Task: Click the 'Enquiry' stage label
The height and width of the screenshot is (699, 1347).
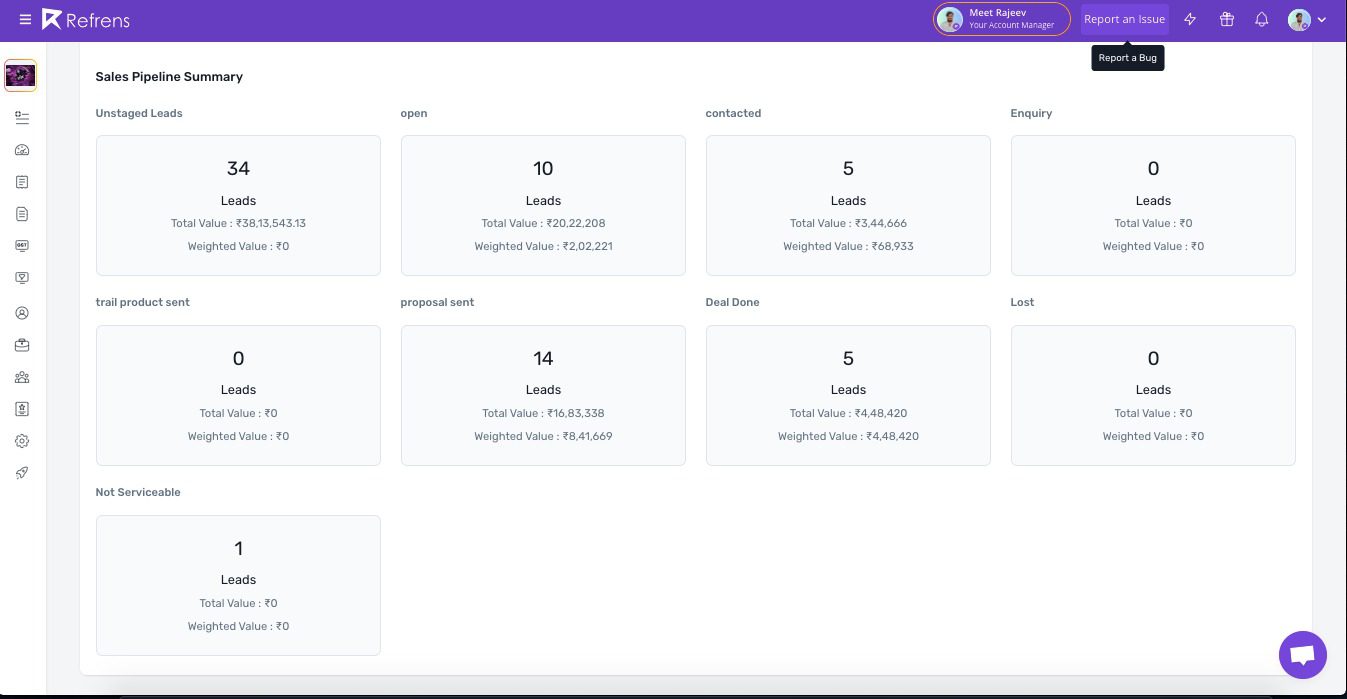Action: 1031,113
